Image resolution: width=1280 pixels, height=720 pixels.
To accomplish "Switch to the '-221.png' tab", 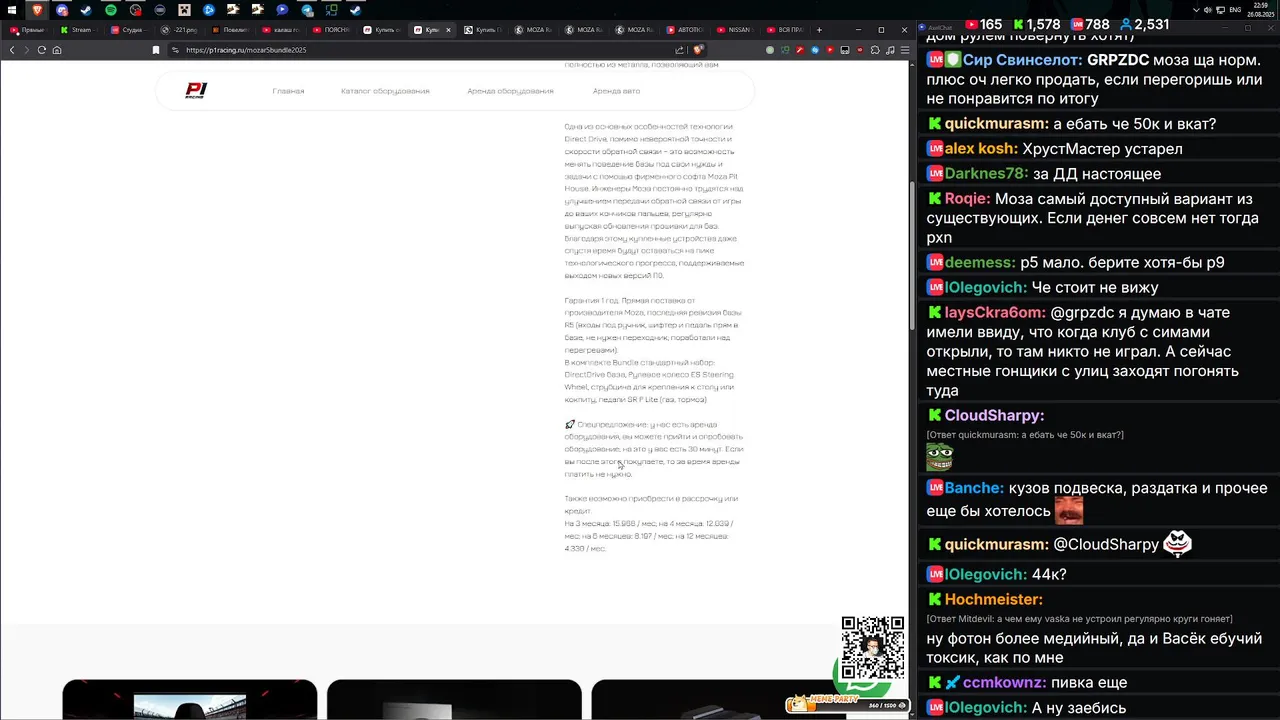I will coord(182,30).
